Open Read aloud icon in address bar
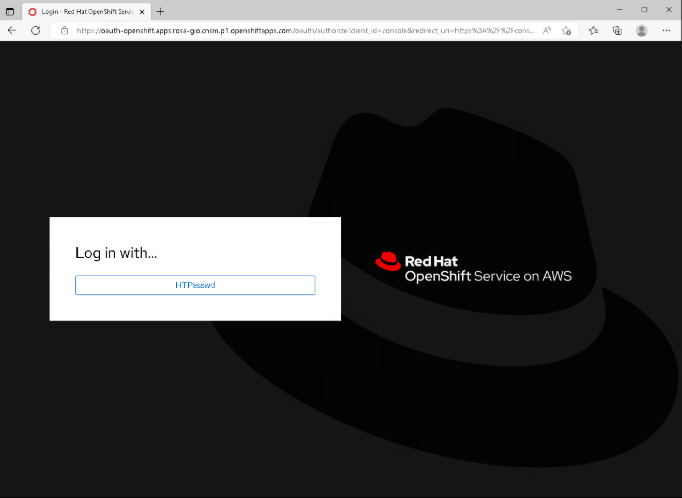 tap(547, 30)
